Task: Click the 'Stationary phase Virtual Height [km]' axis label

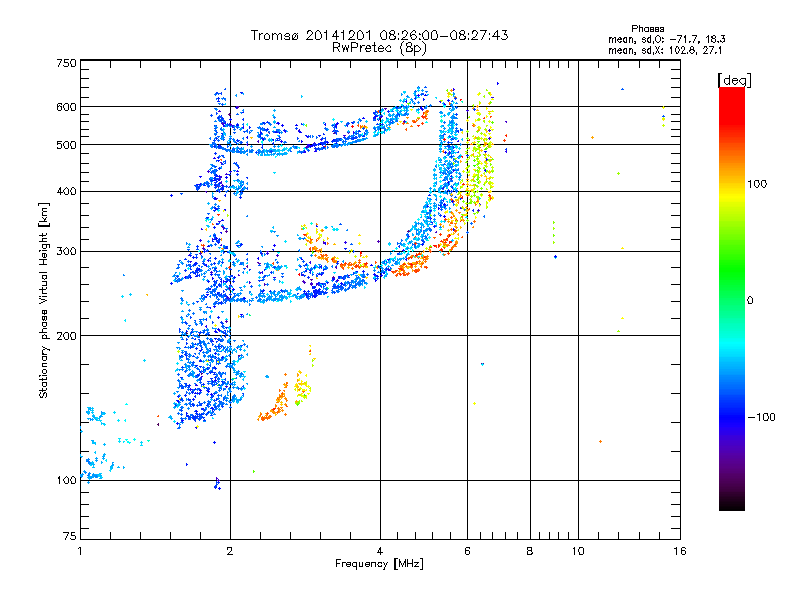Action: (44, 301)
